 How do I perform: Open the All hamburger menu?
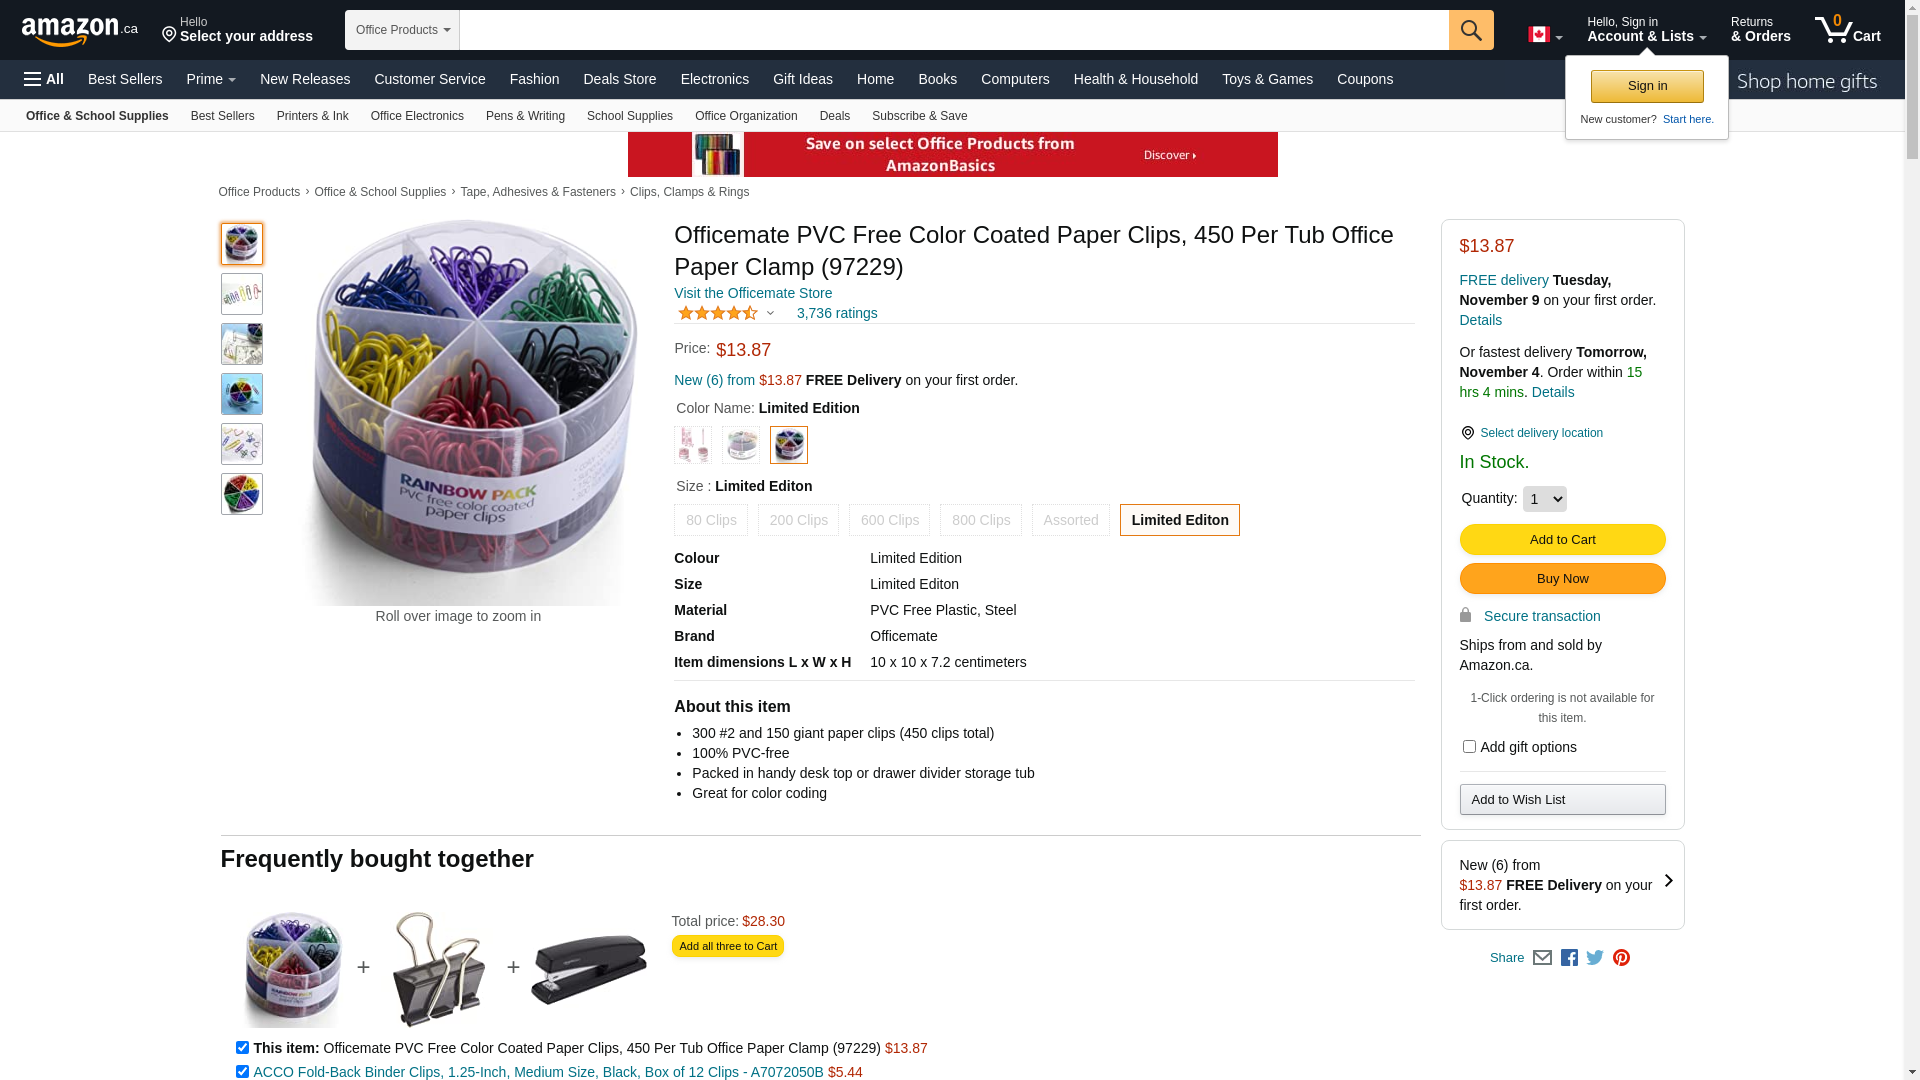click(x=44, y=79)
